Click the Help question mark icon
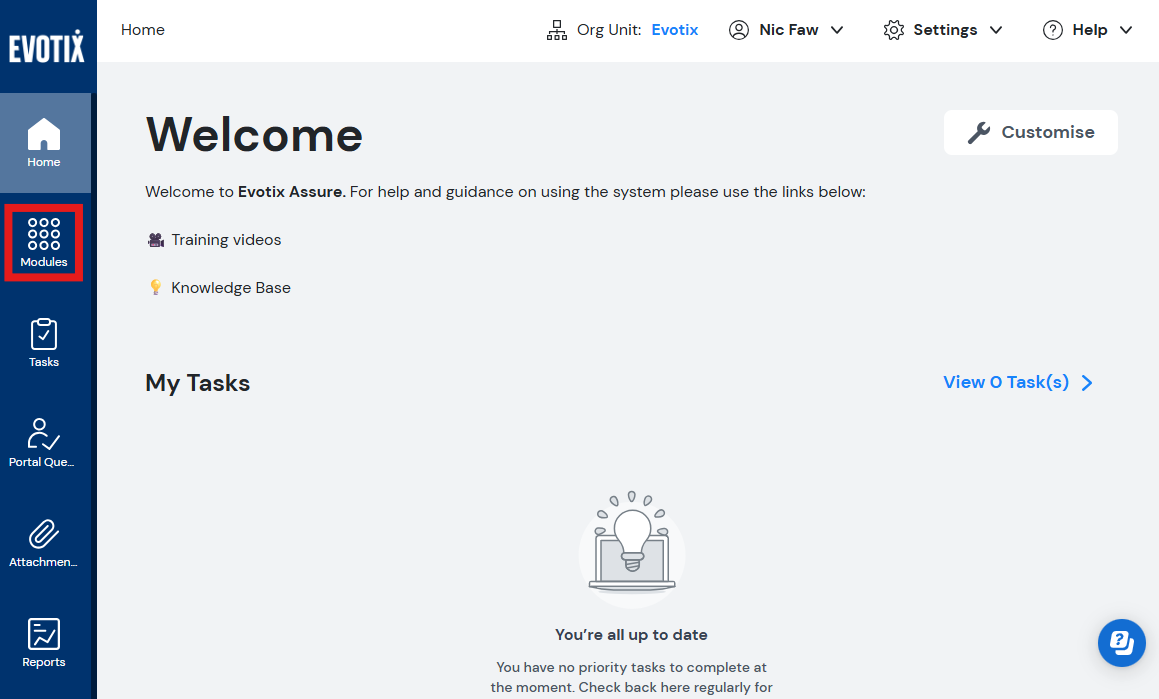 [1053, 30]
